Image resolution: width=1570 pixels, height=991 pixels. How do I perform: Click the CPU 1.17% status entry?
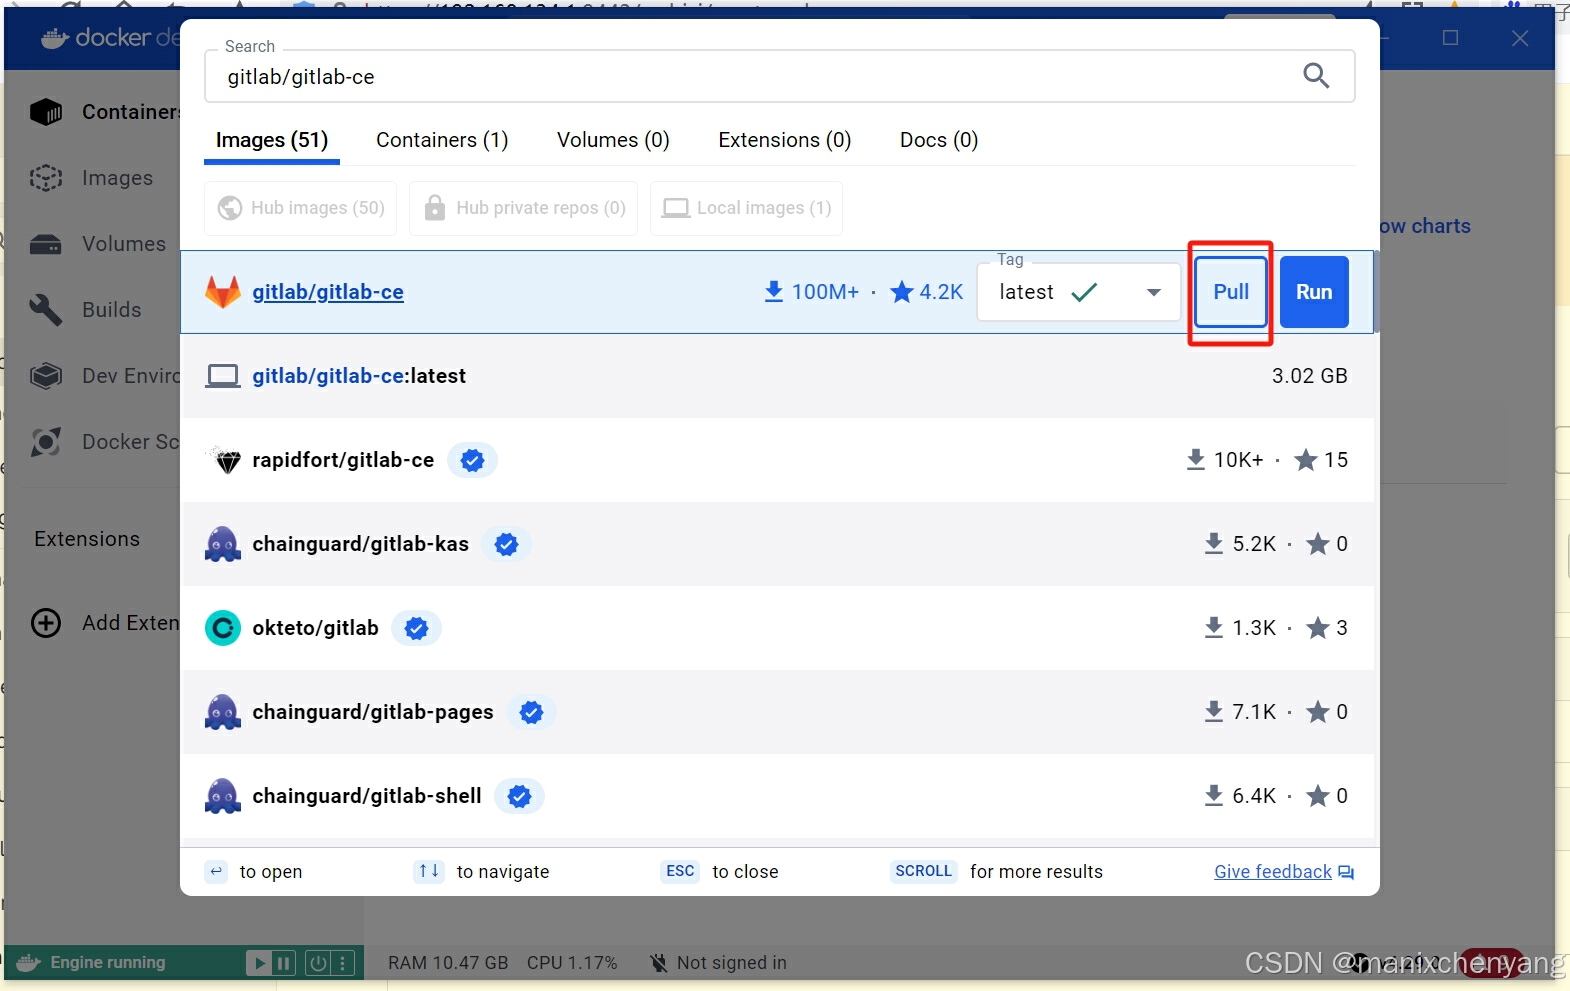click(x=572, y=963)
